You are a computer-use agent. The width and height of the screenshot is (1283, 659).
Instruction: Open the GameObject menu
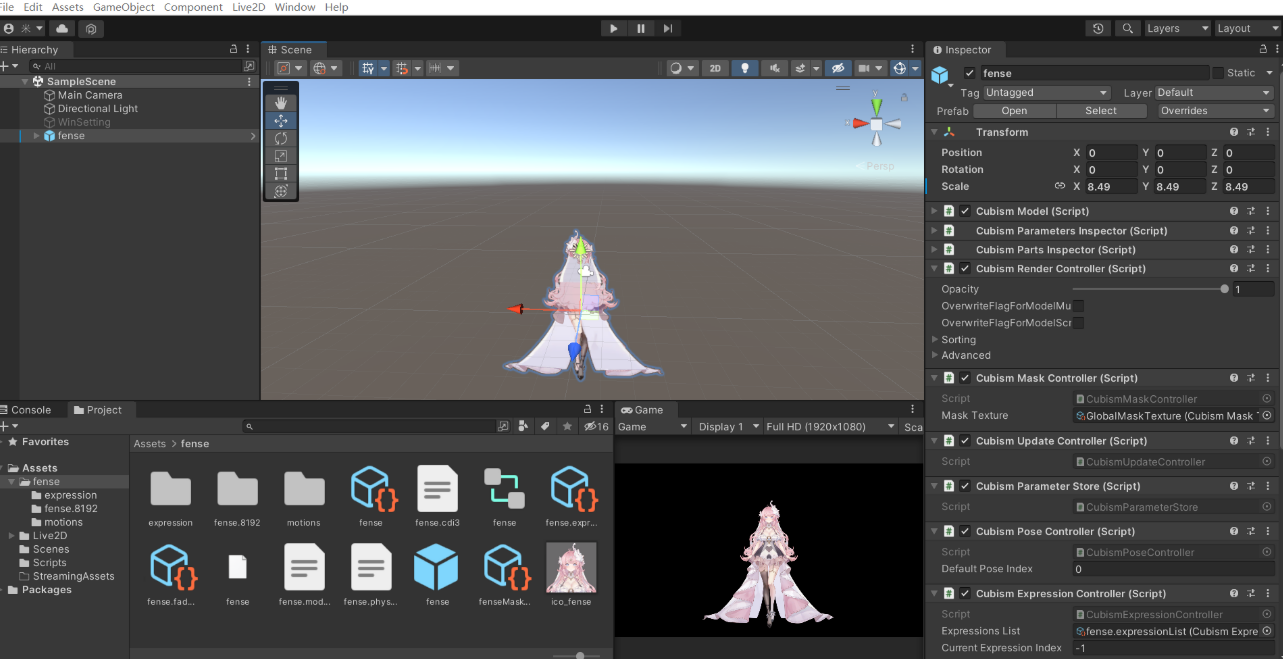coord(124,7)
